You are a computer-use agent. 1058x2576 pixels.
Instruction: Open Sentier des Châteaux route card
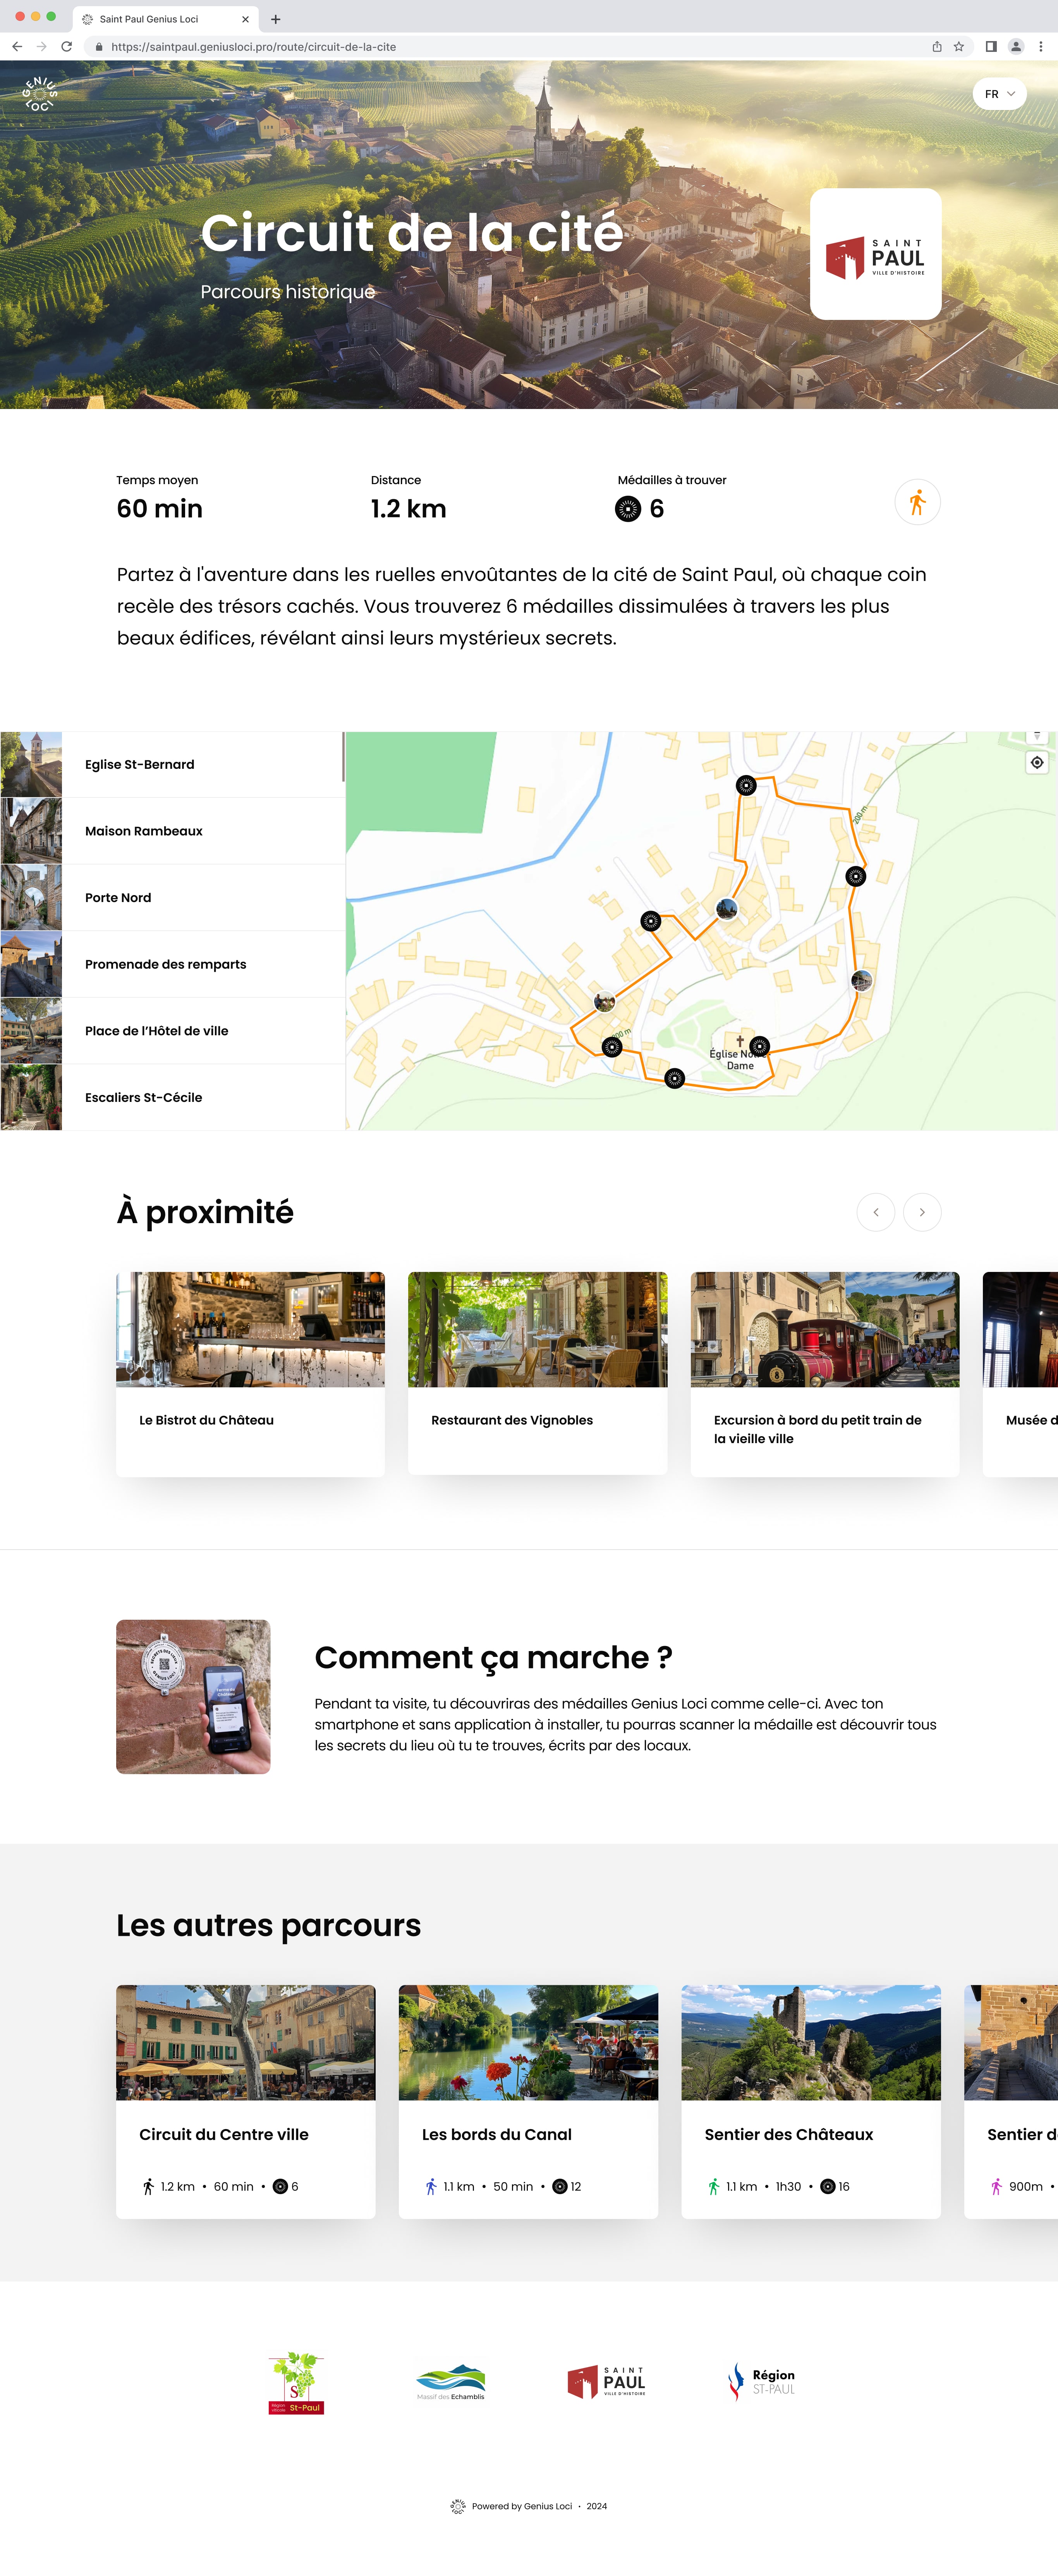tap(811, 2101)
